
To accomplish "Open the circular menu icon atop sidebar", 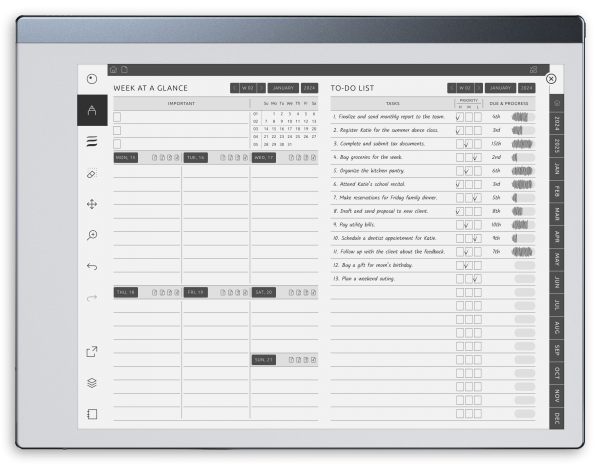I will 92,79.
